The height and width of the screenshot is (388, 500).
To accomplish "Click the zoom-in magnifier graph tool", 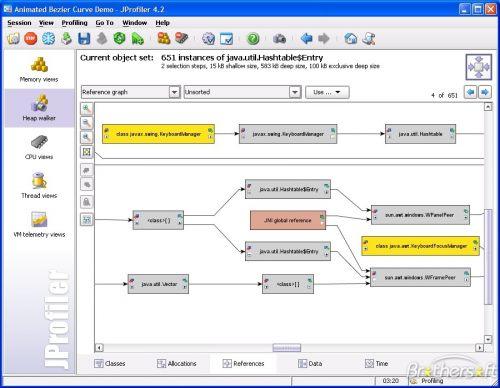I will (x=87, y=109).
